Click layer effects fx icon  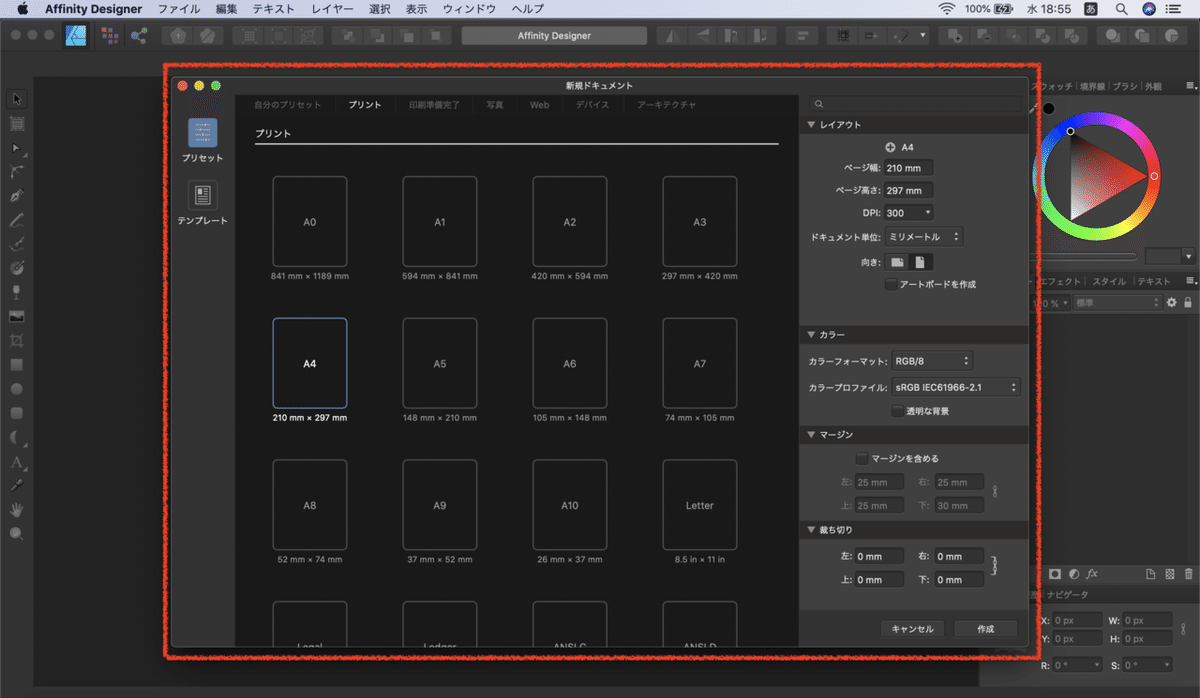tap(1093, 574)
